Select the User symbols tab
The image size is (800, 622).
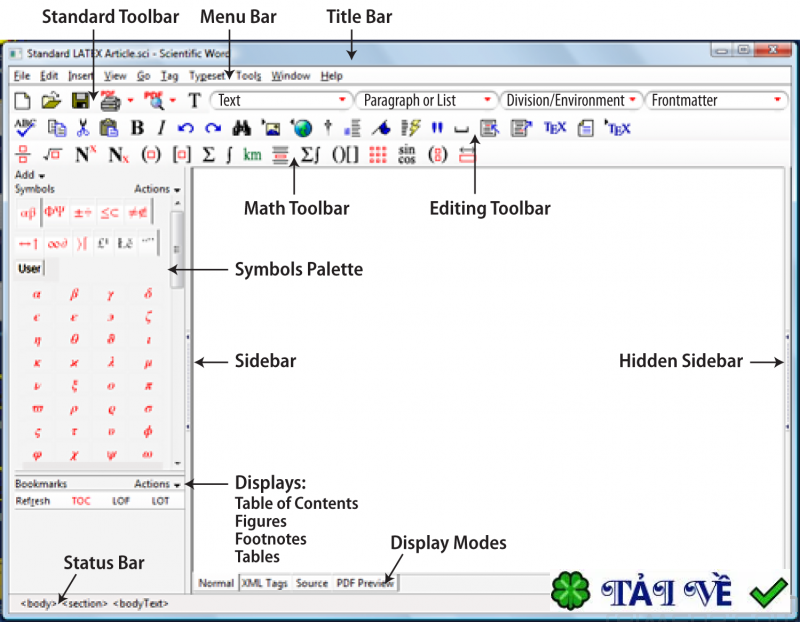click(x=30, y=268)
